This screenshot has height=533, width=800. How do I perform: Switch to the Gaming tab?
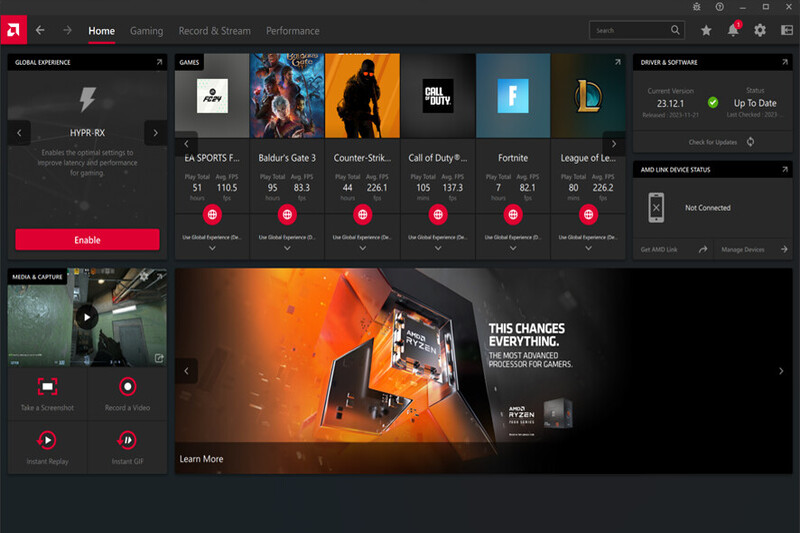(146, 31)
